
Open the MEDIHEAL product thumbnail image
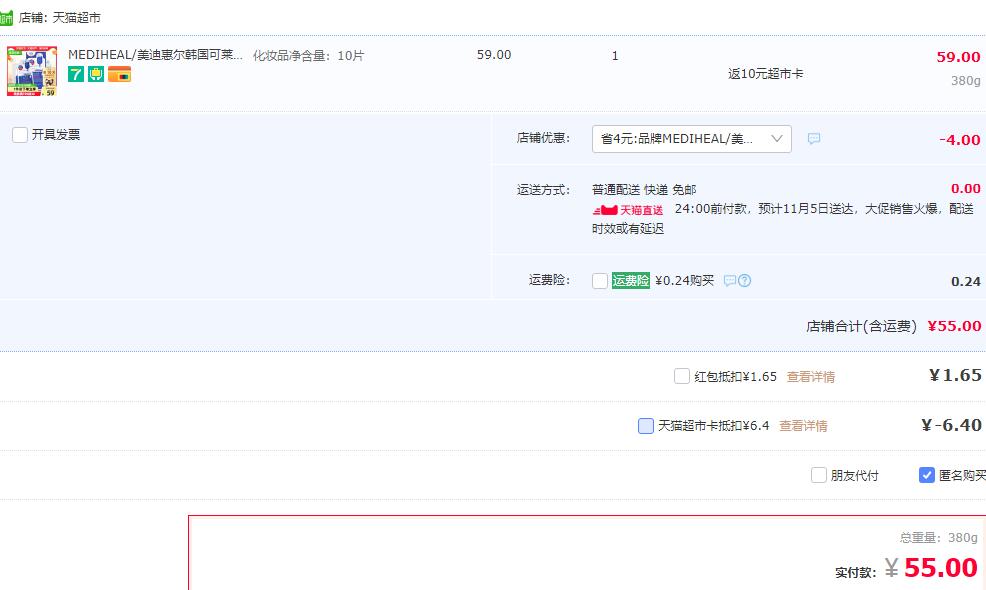click(31, 71)
